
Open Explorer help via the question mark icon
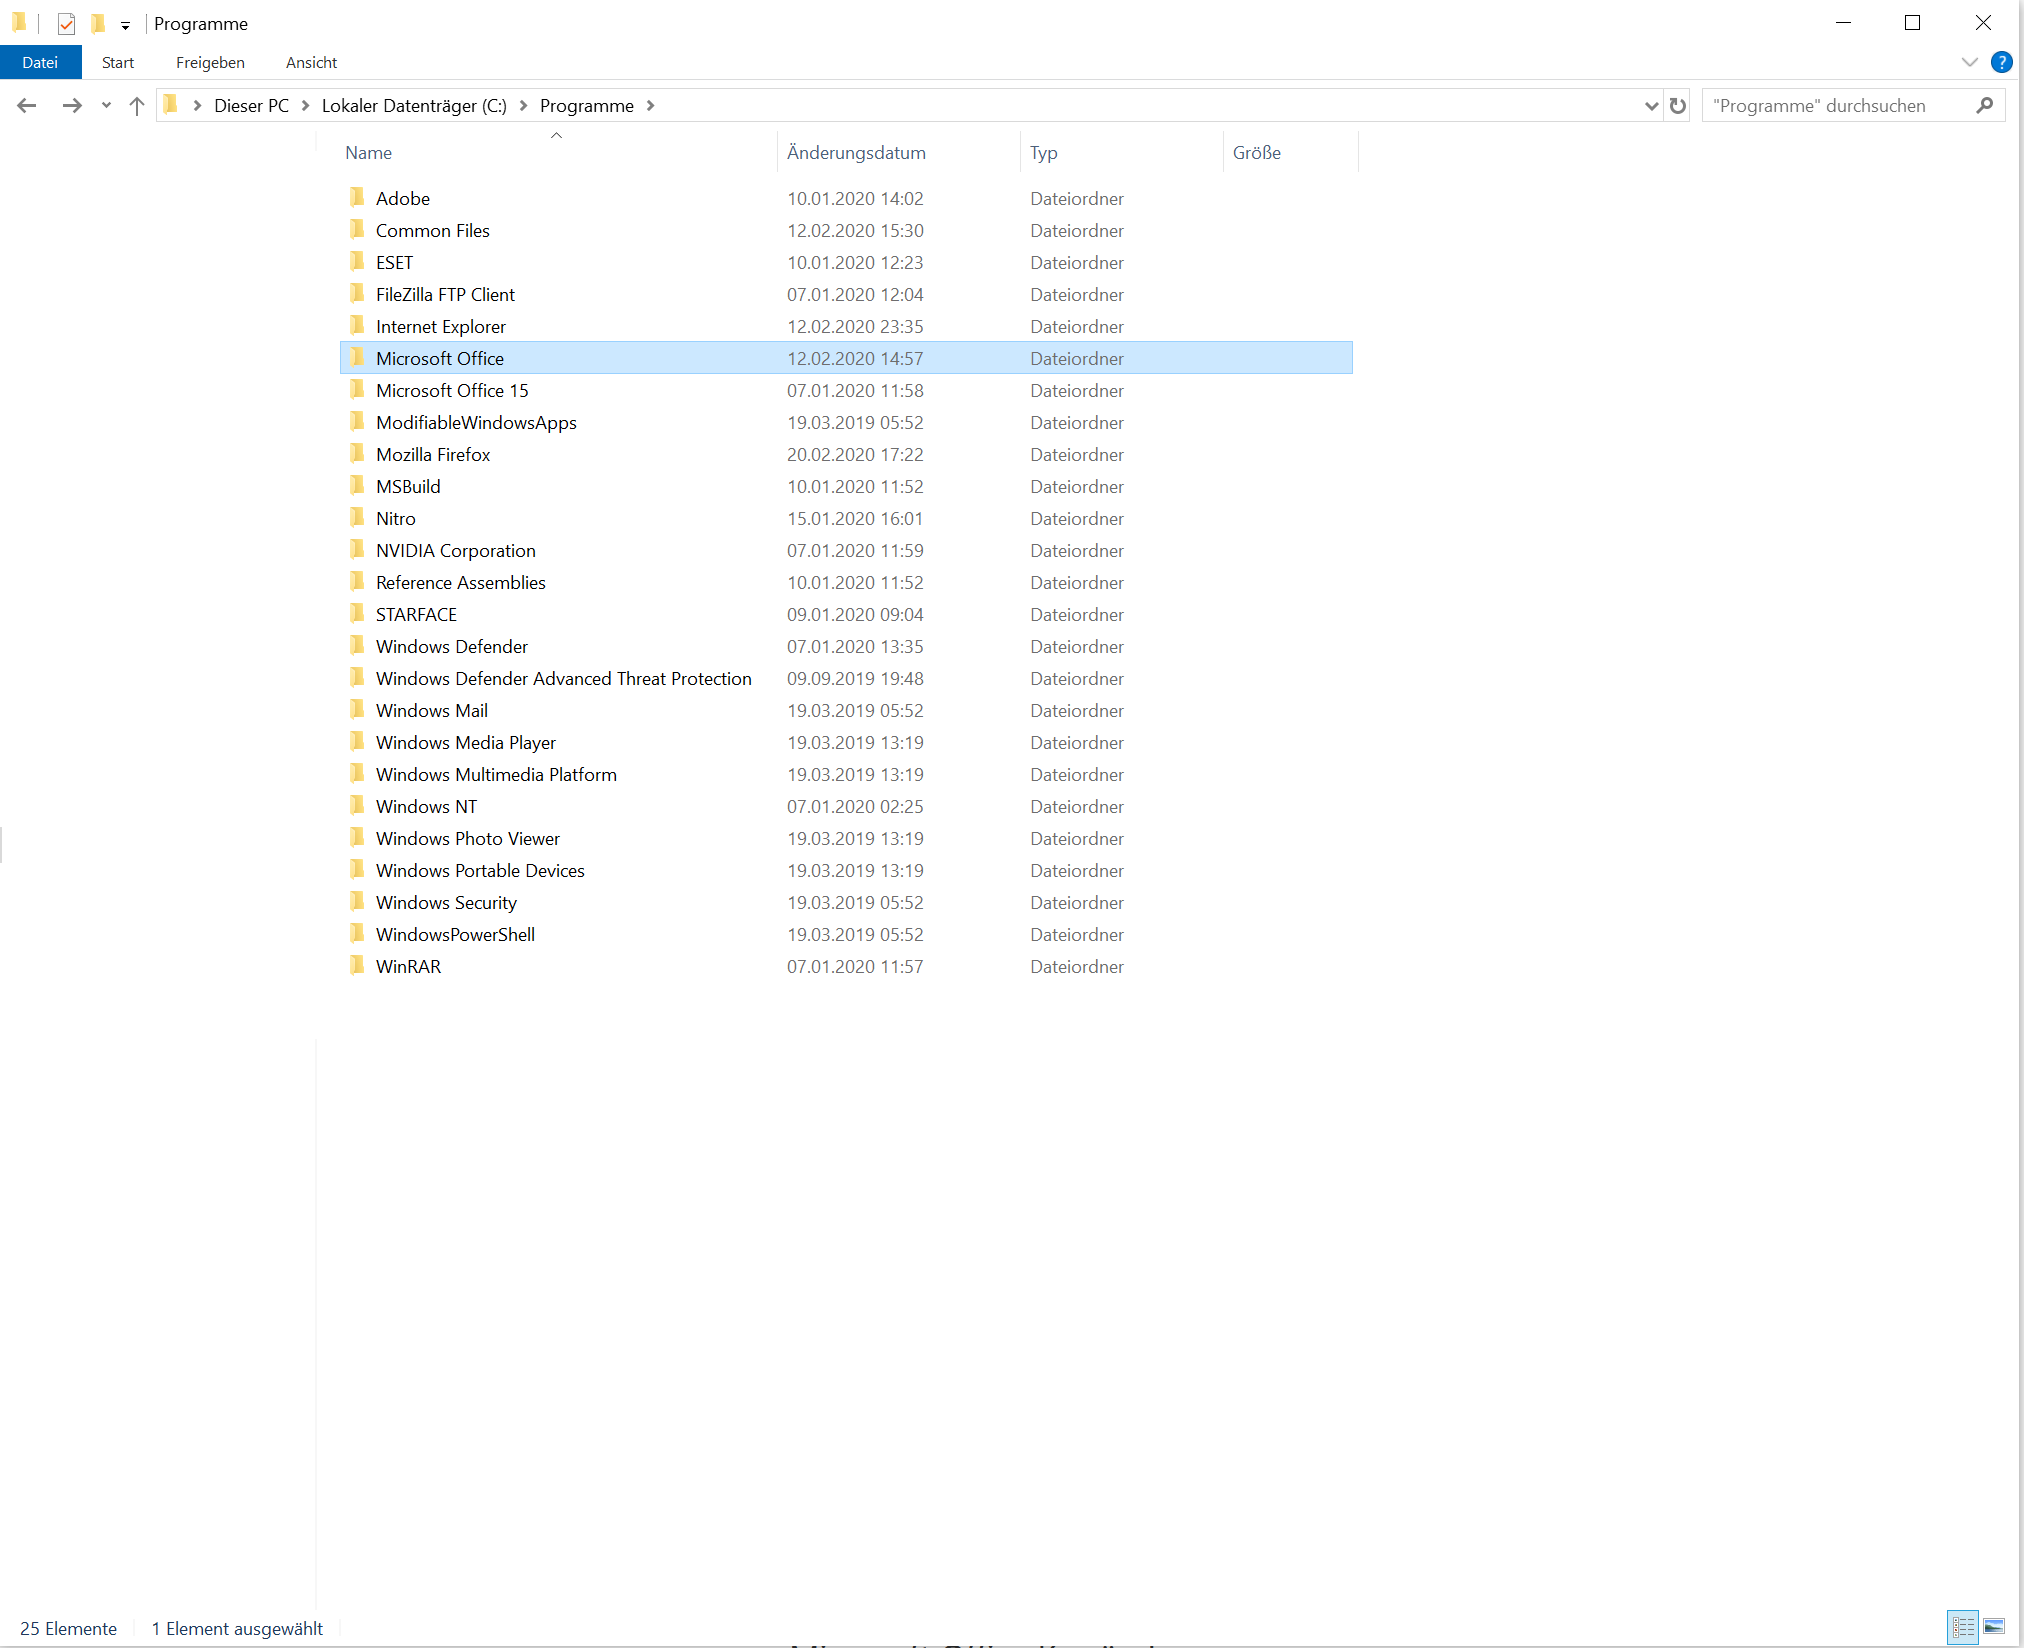click(x=2001, y=62)
